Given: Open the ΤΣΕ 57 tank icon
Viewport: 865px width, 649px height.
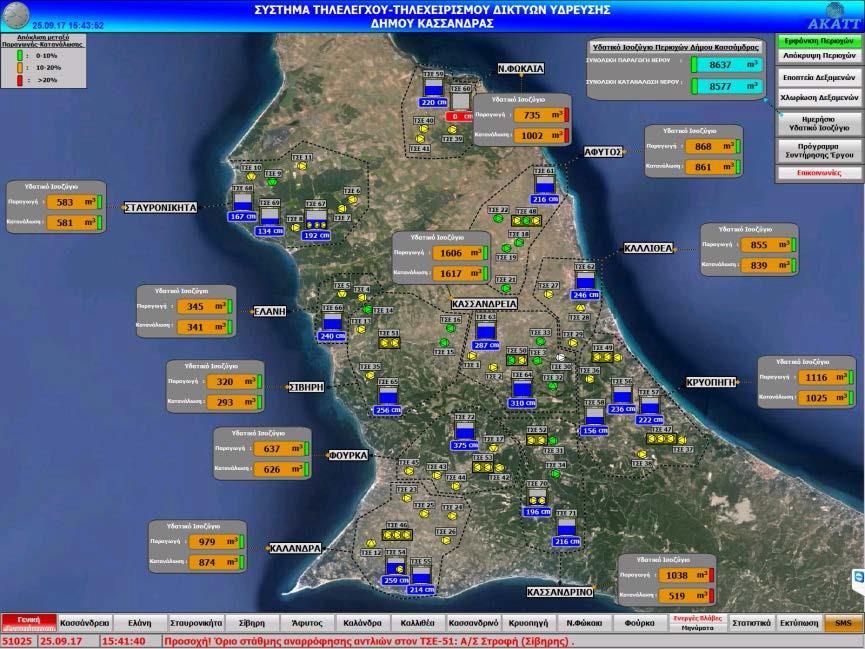Looking at the screenshot, I should tap(649, 406).
